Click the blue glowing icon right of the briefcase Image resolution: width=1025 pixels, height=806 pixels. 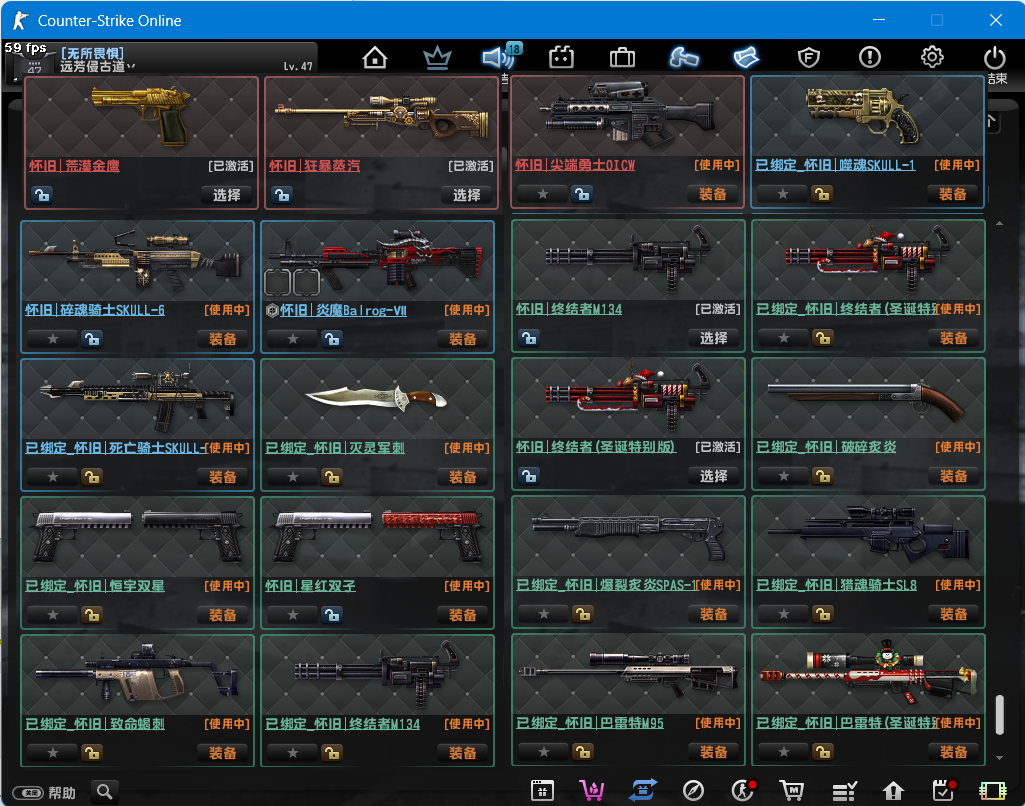pos(684,58)
